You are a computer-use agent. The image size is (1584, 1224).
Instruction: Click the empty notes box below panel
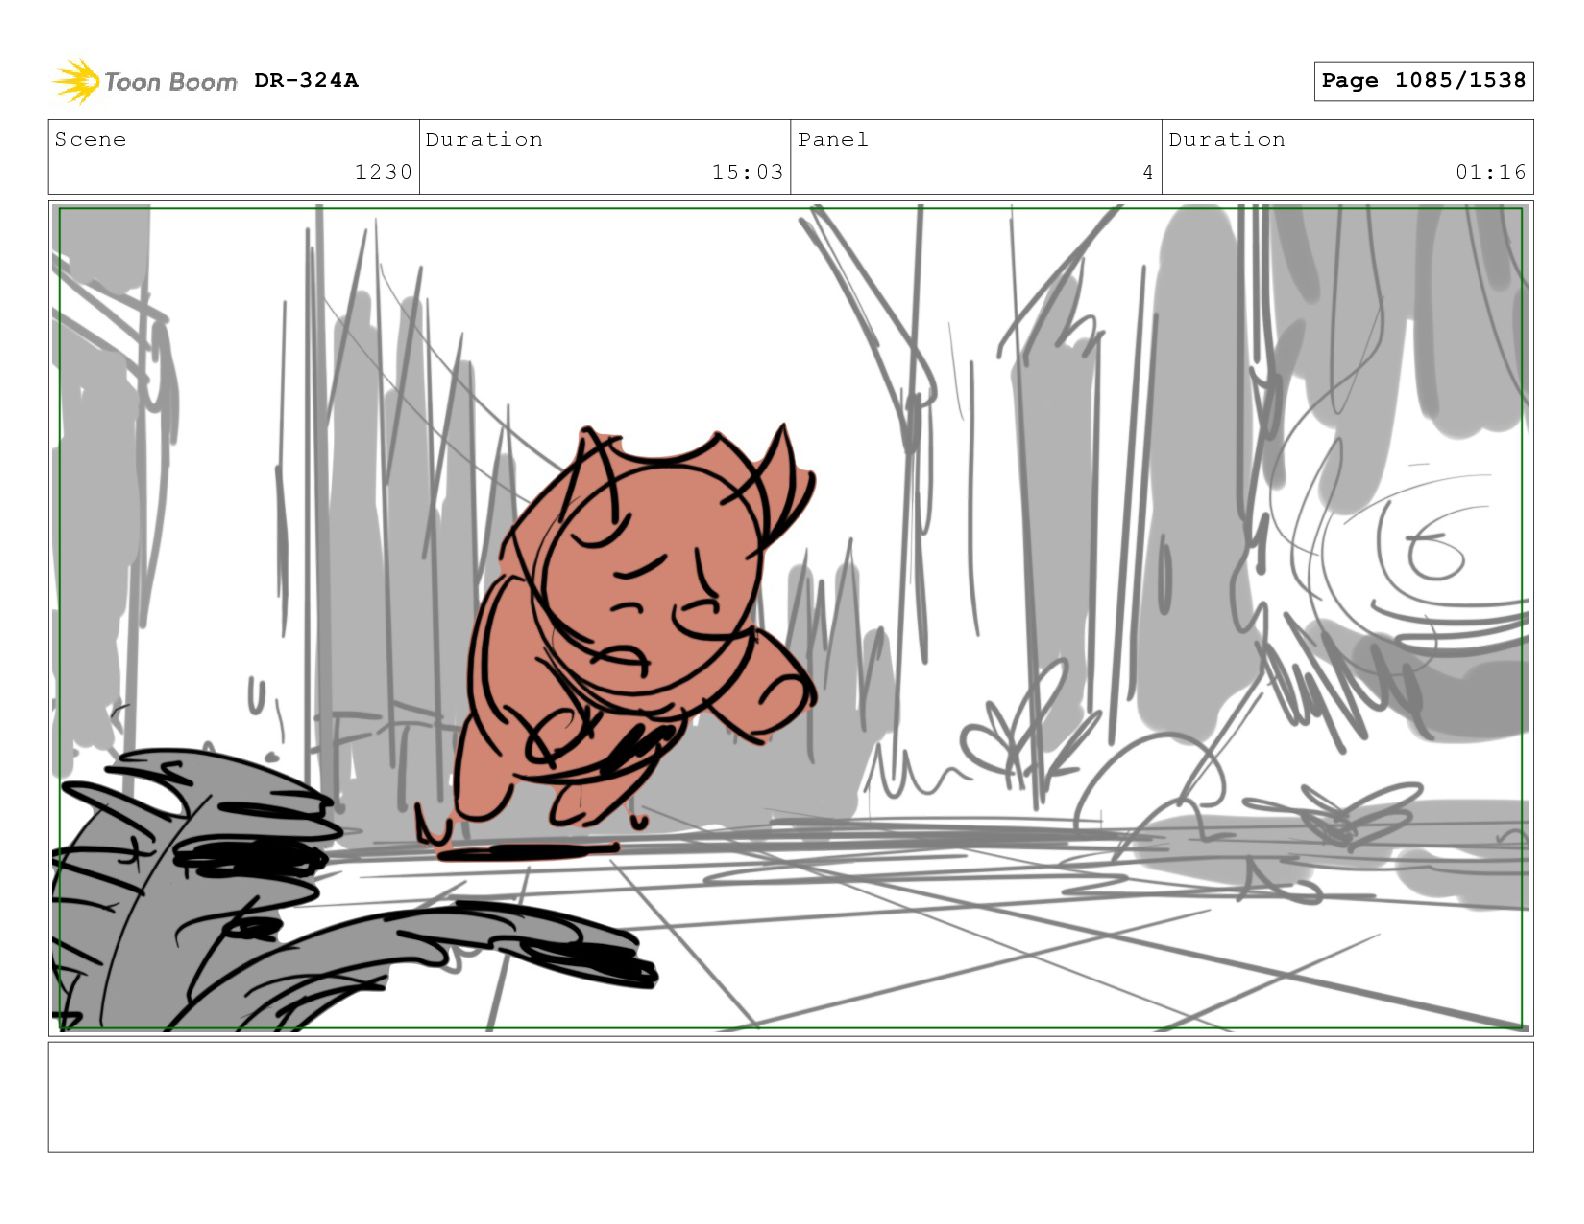pyautogui.click(x=790, y=1097)
